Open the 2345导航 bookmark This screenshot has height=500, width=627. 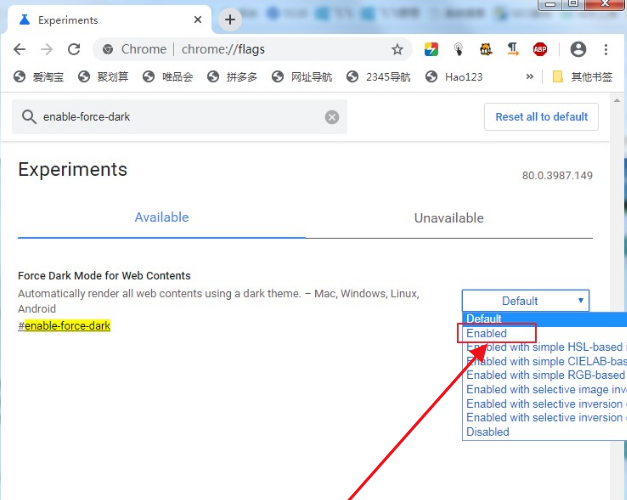click(379, 76)
